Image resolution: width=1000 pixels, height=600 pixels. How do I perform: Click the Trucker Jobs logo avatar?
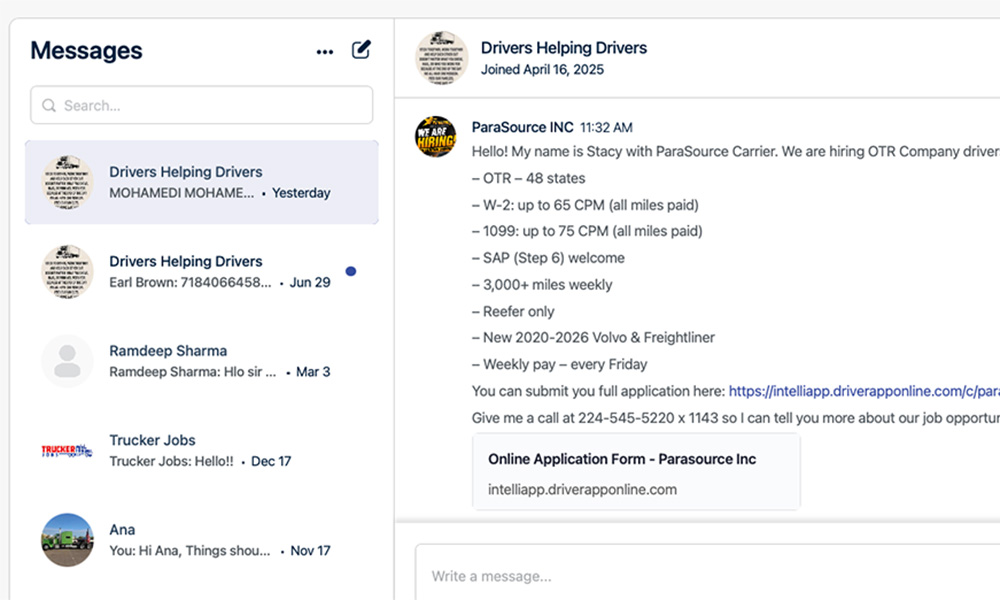(67, 450)
